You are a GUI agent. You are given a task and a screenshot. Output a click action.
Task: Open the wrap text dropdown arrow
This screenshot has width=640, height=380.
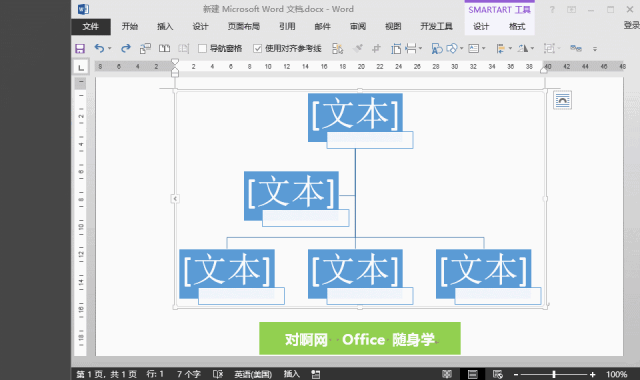484,49
